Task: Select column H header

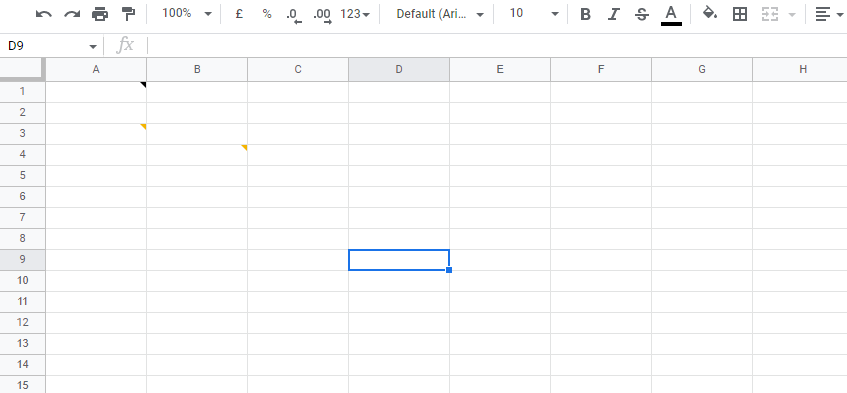Action: [x=800, y=70]
